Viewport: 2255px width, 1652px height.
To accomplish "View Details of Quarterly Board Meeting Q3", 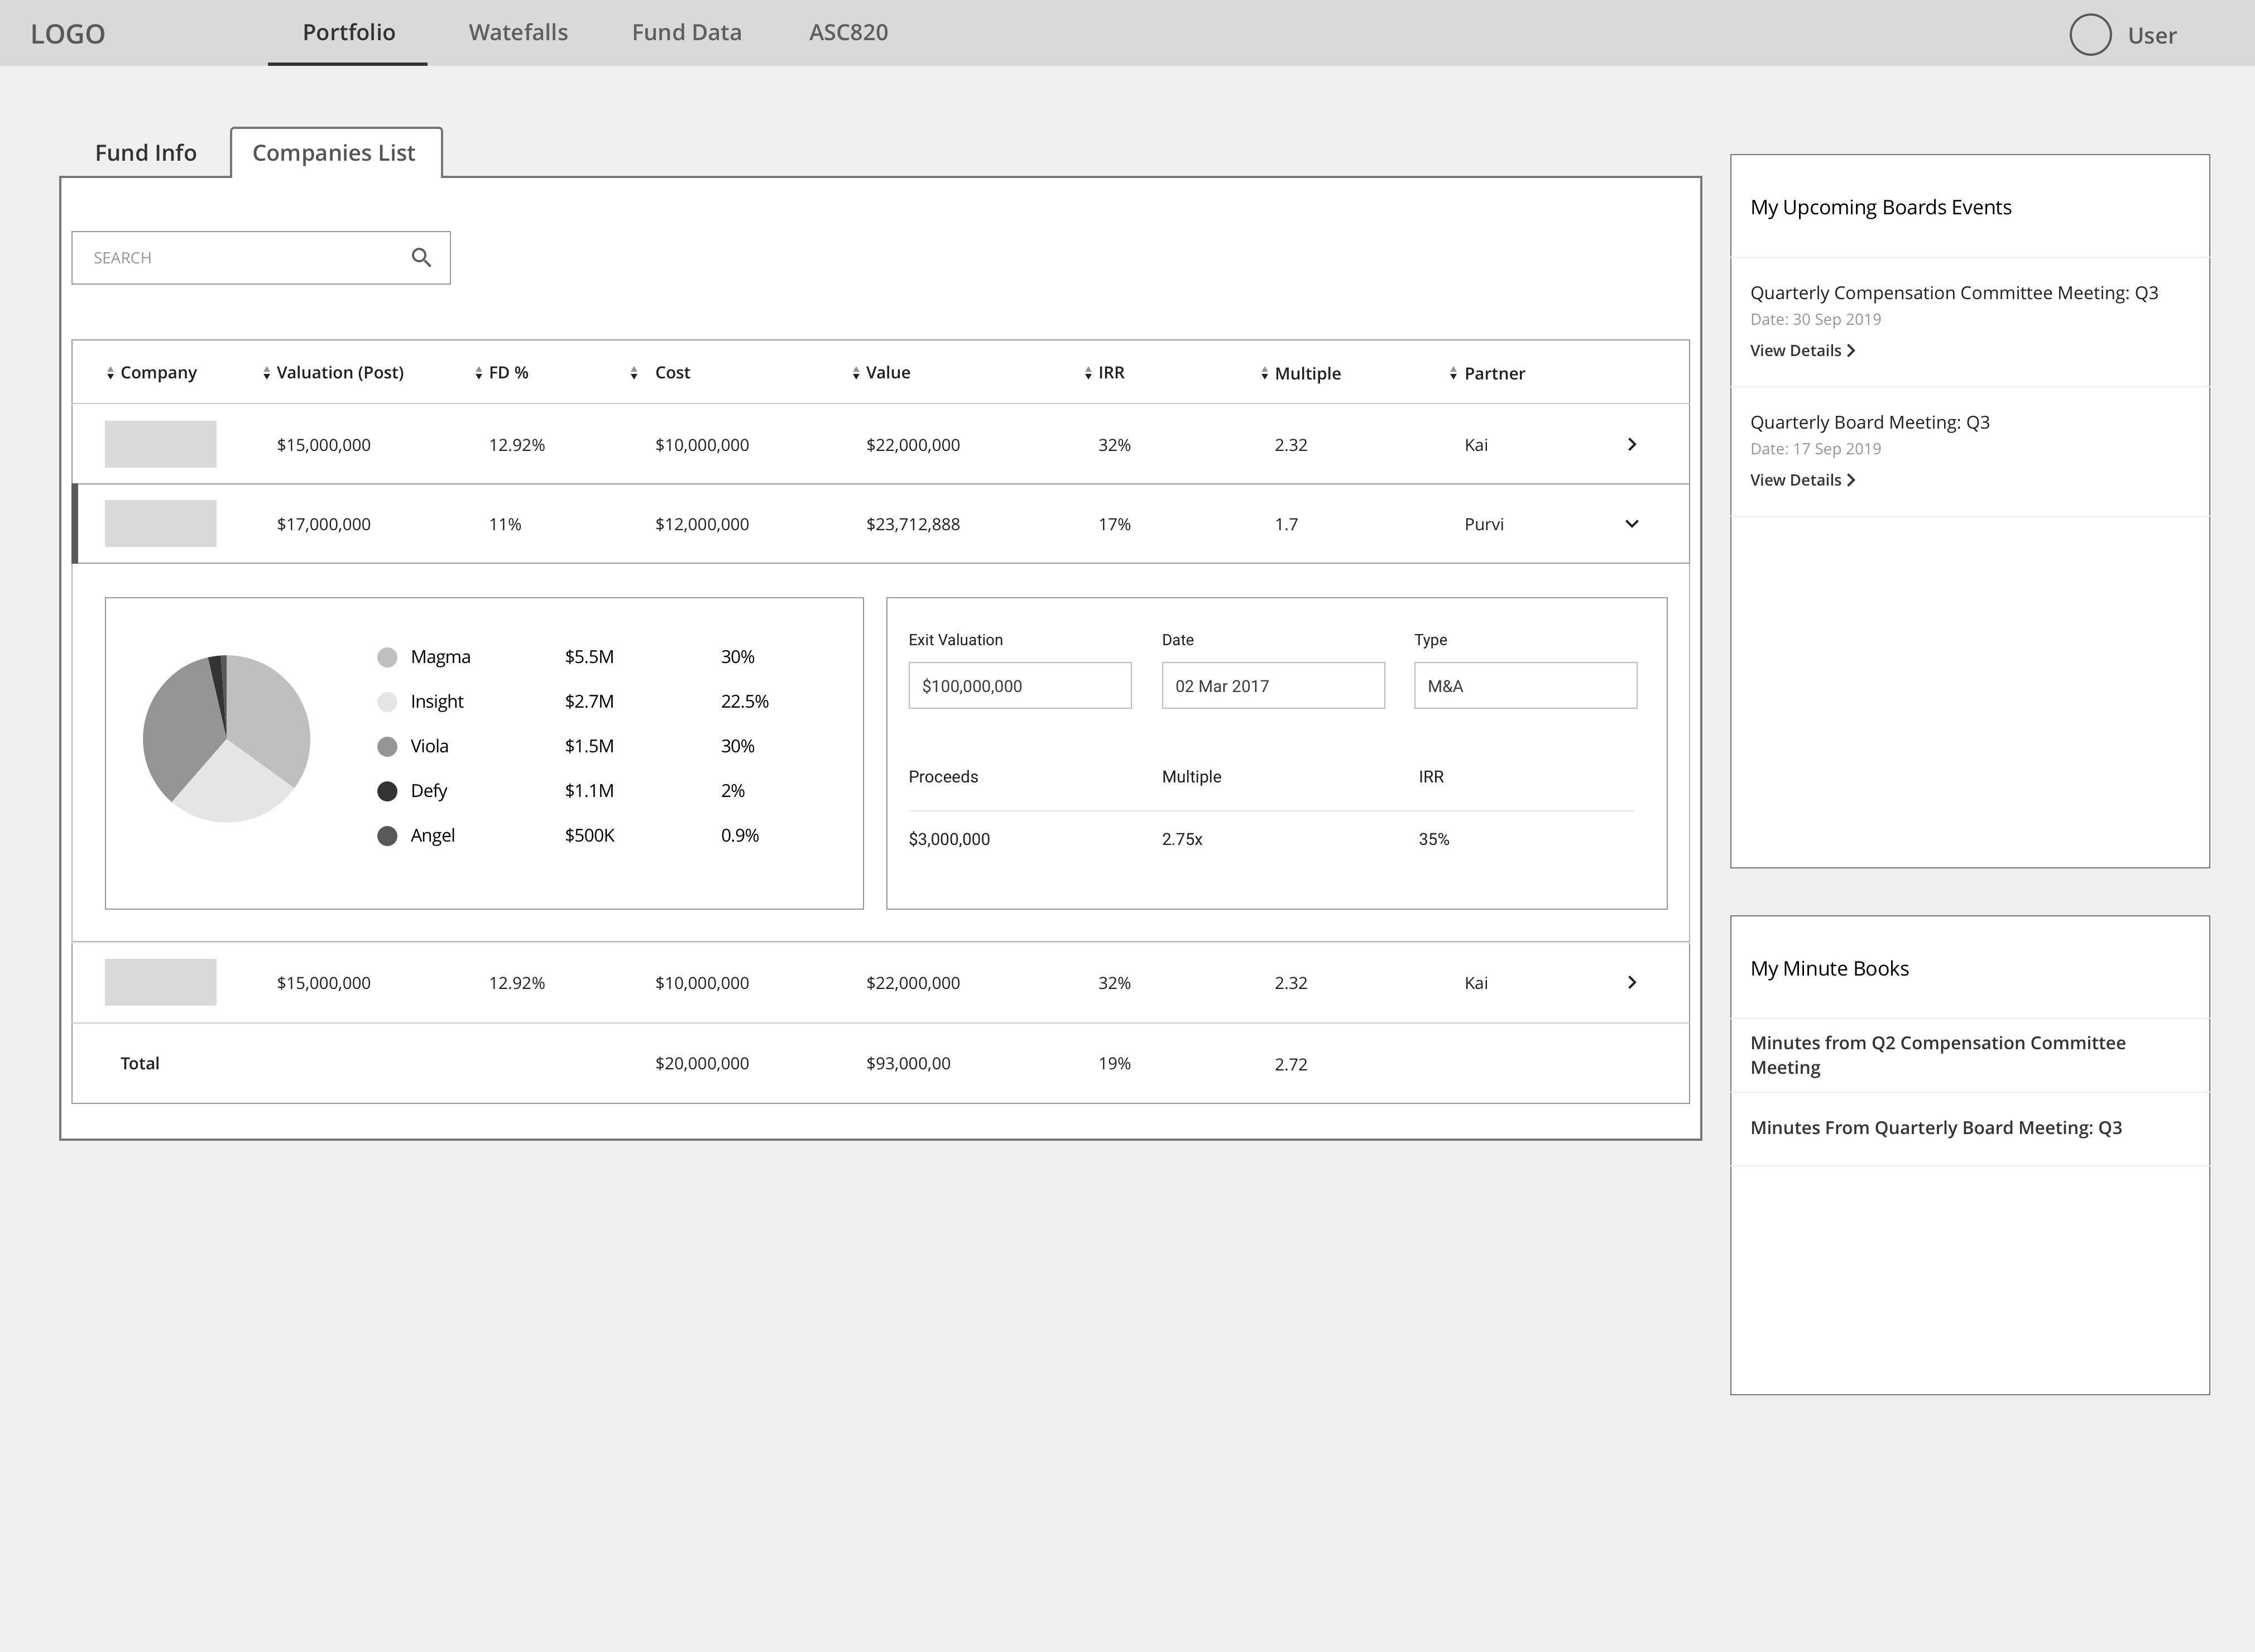I will (x=1801, y=480).
